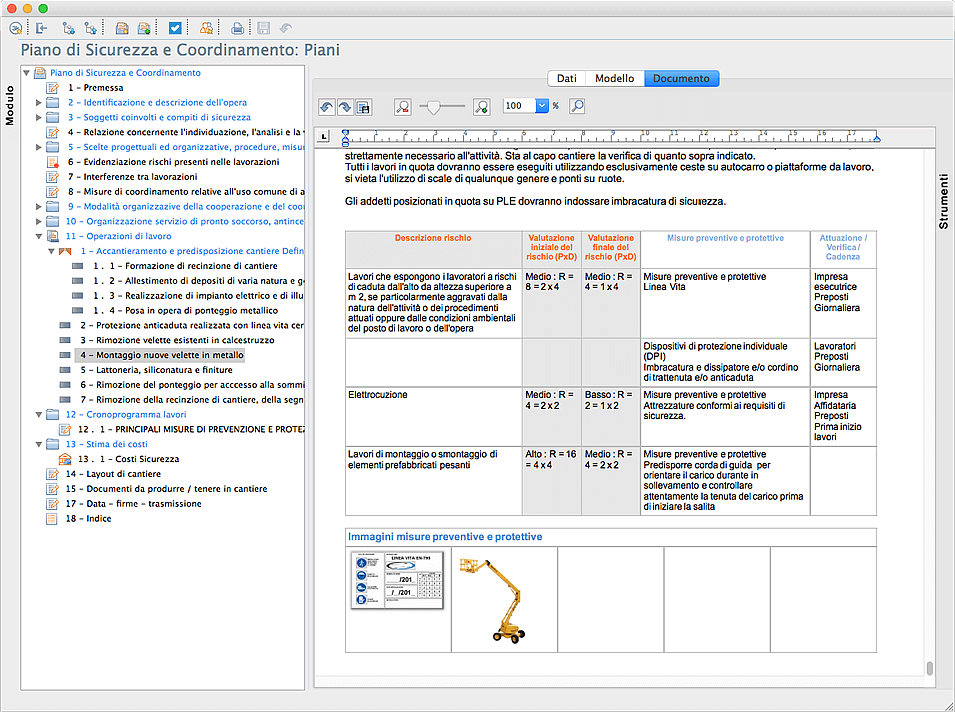Screen dimensions: 955x712
Task: Click the archive box icon with green plus
Action: click(144, 28)
